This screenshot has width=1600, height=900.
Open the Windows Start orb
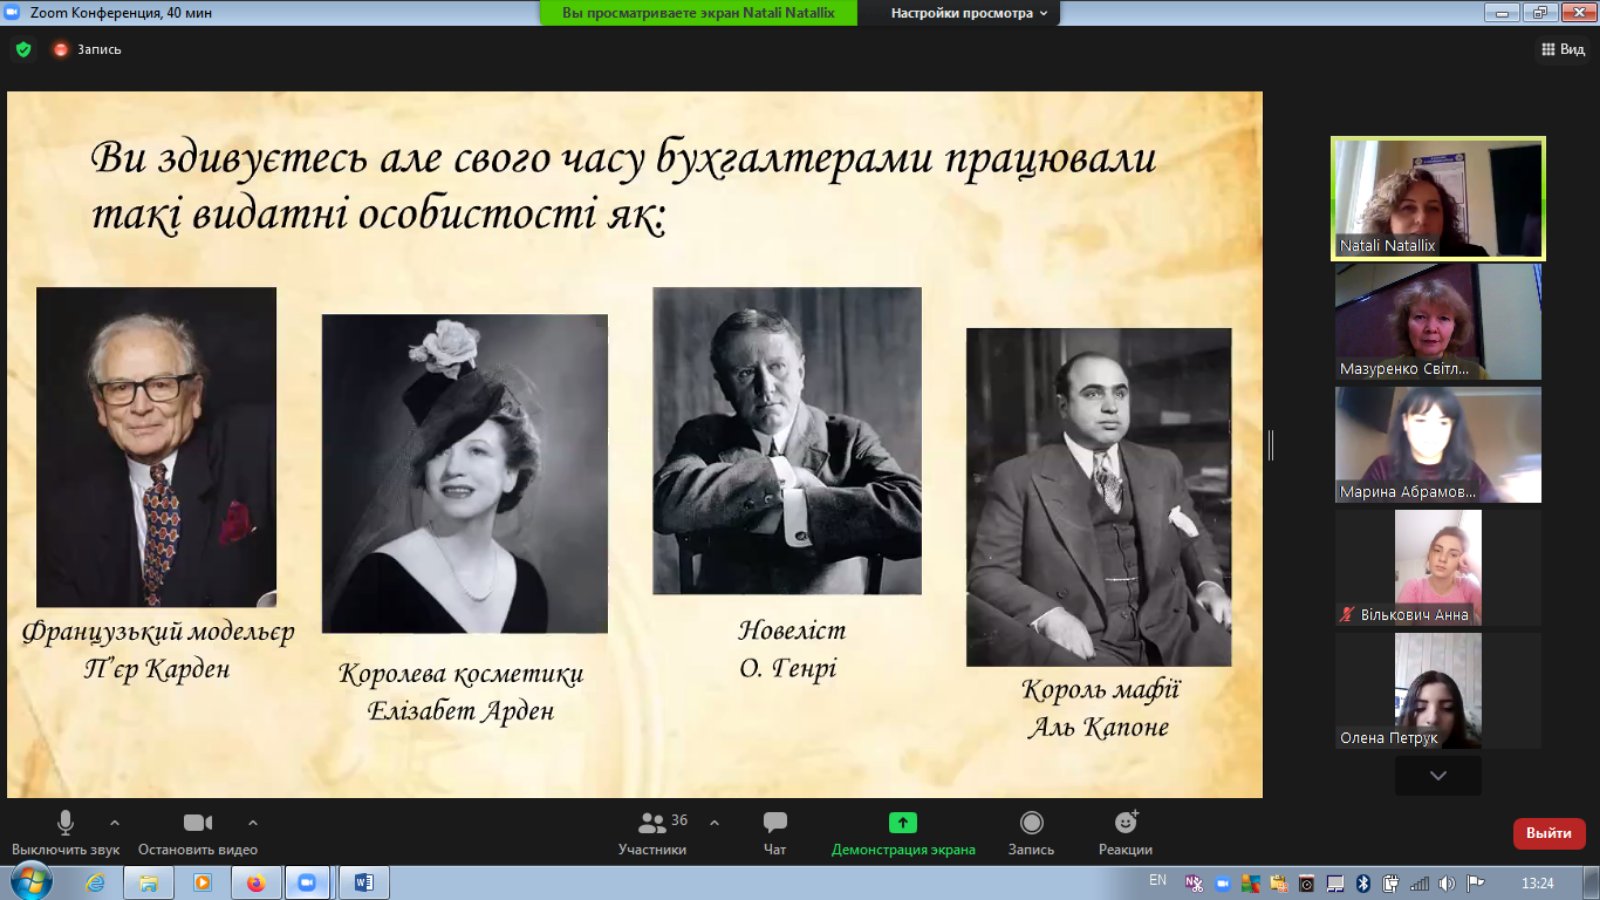pos(31,882)
